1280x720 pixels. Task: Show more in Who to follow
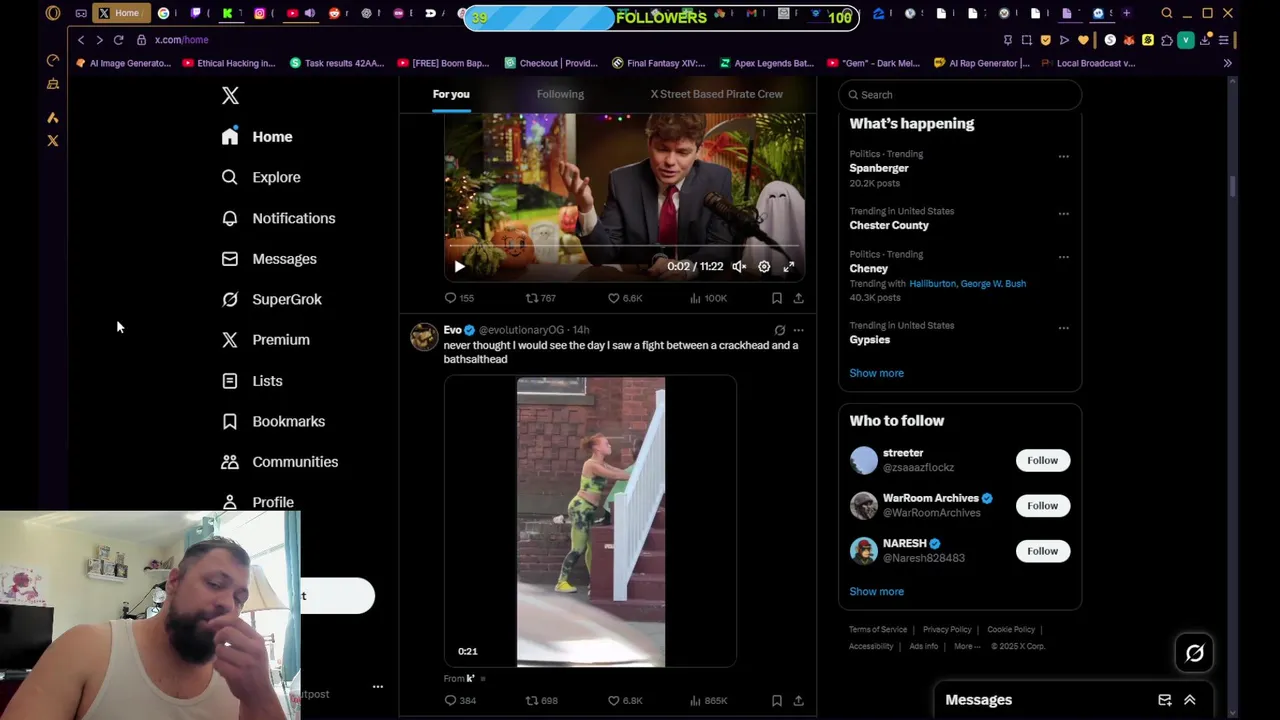[x=876, y=591]
